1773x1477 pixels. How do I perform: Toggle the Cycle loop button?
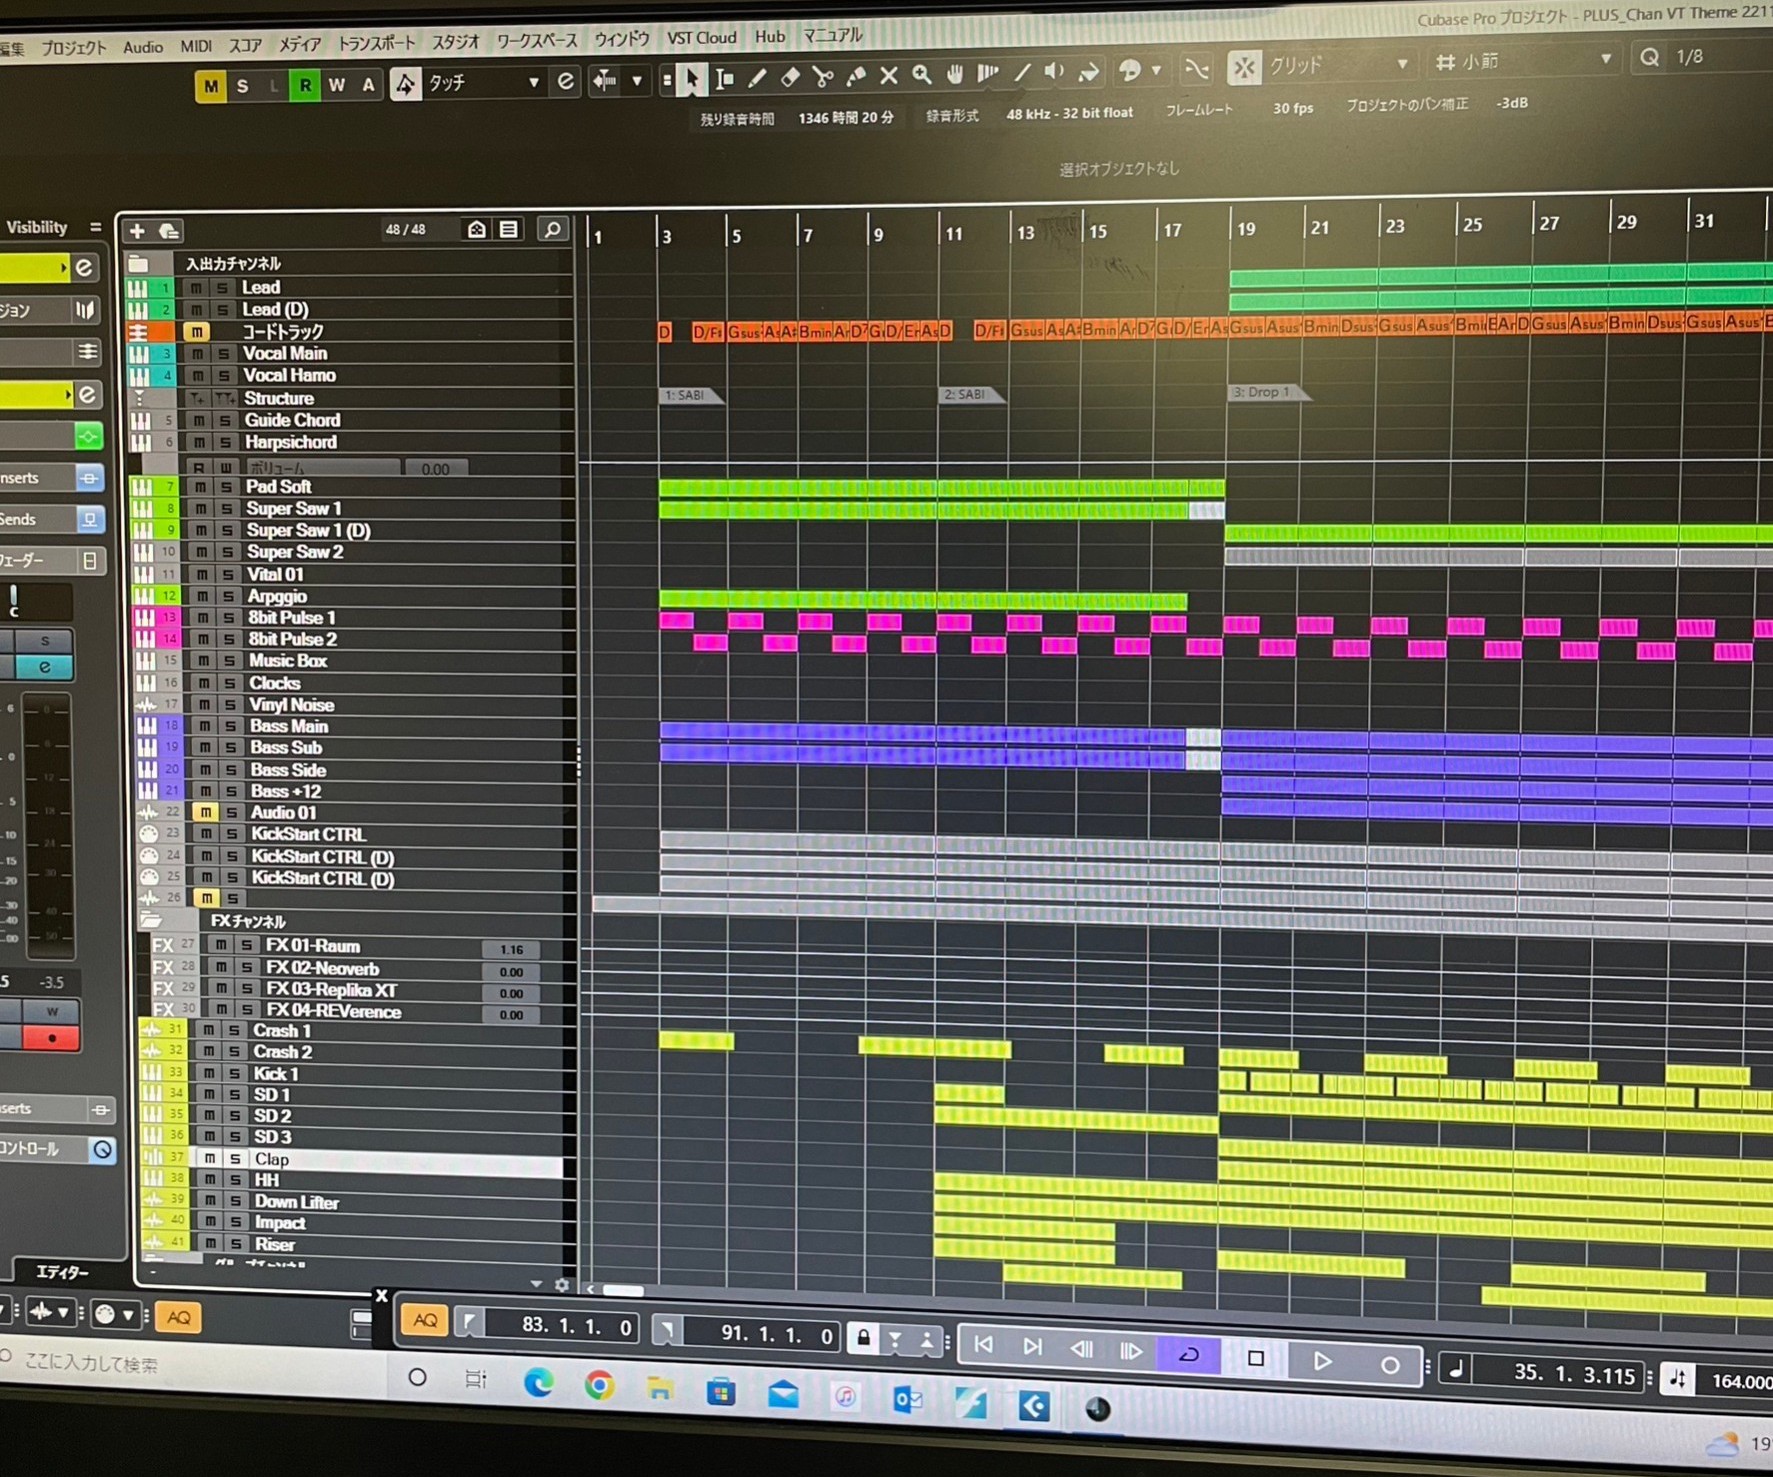pos(1189,1355)
